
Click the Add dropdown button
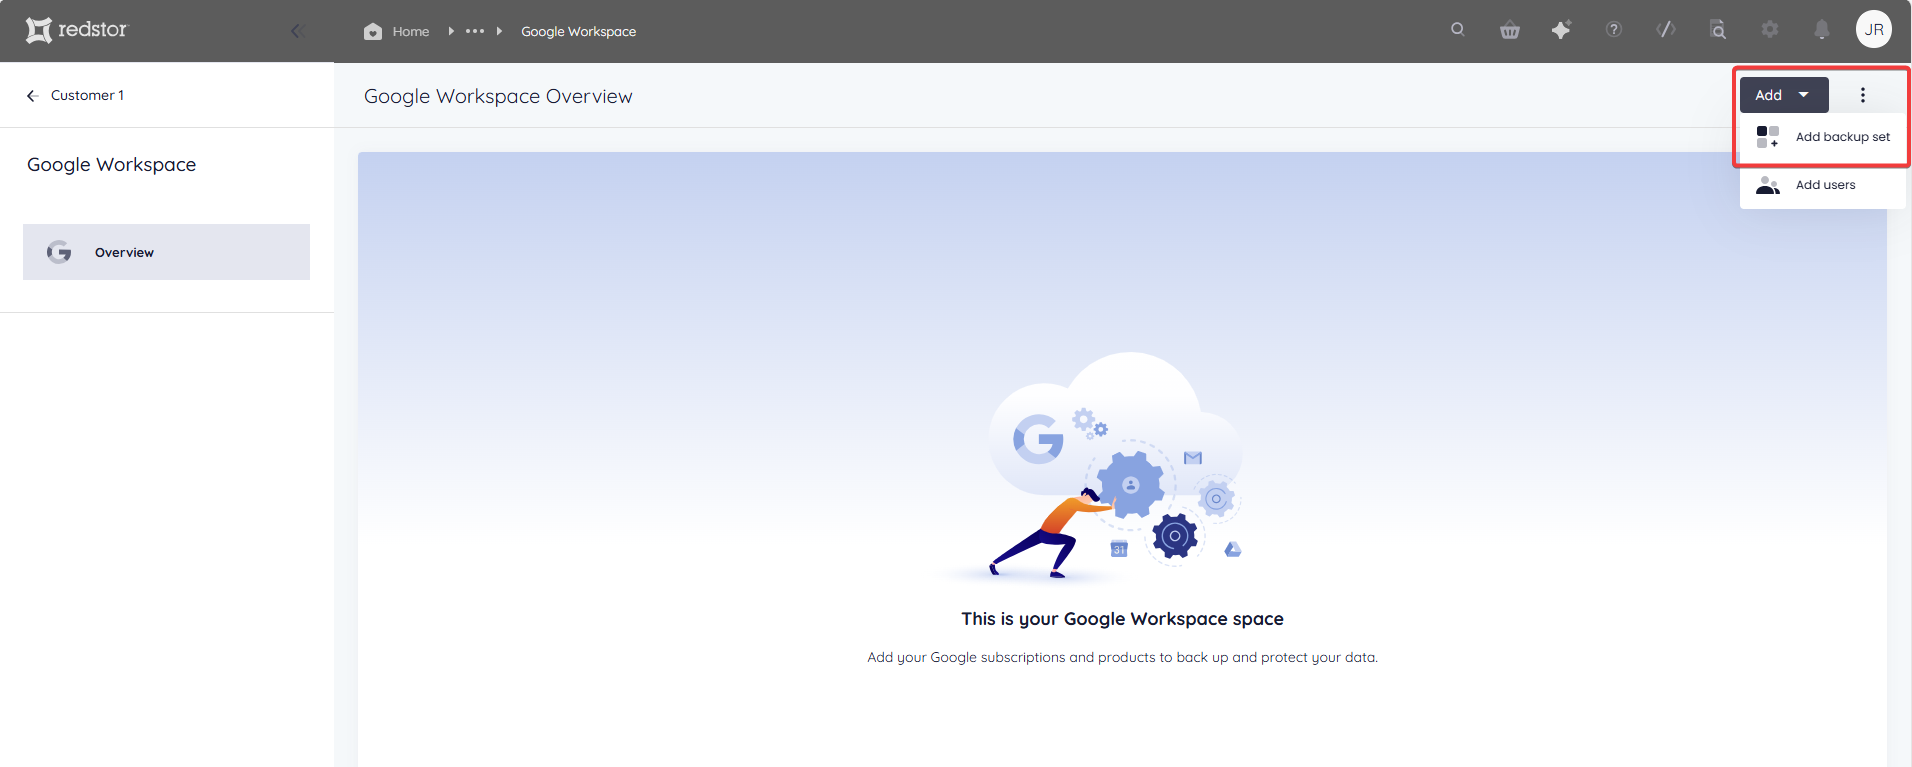1784,95
